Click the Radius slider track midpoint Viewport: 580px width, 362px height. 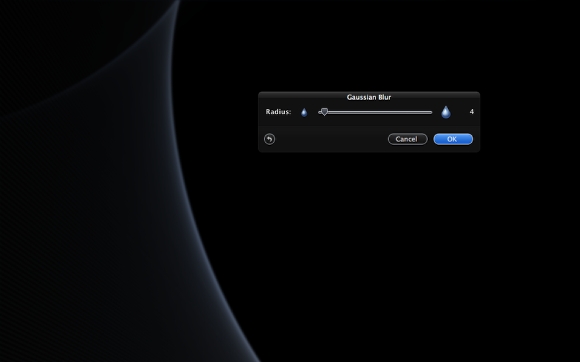375,112
